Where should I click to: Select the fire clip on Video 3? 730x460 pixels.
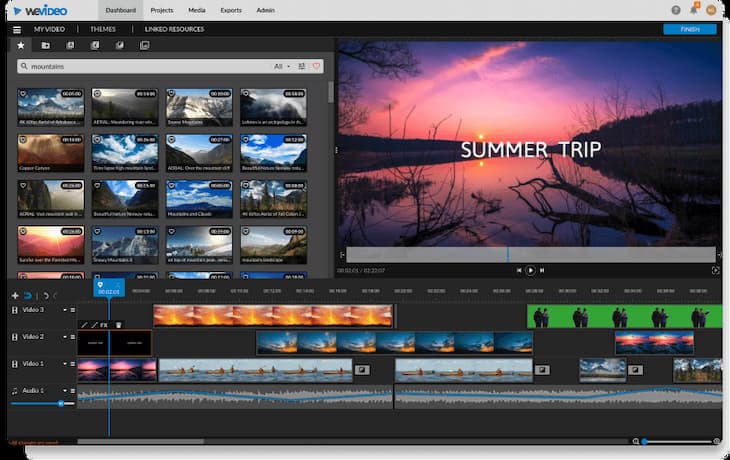[273, 316]
